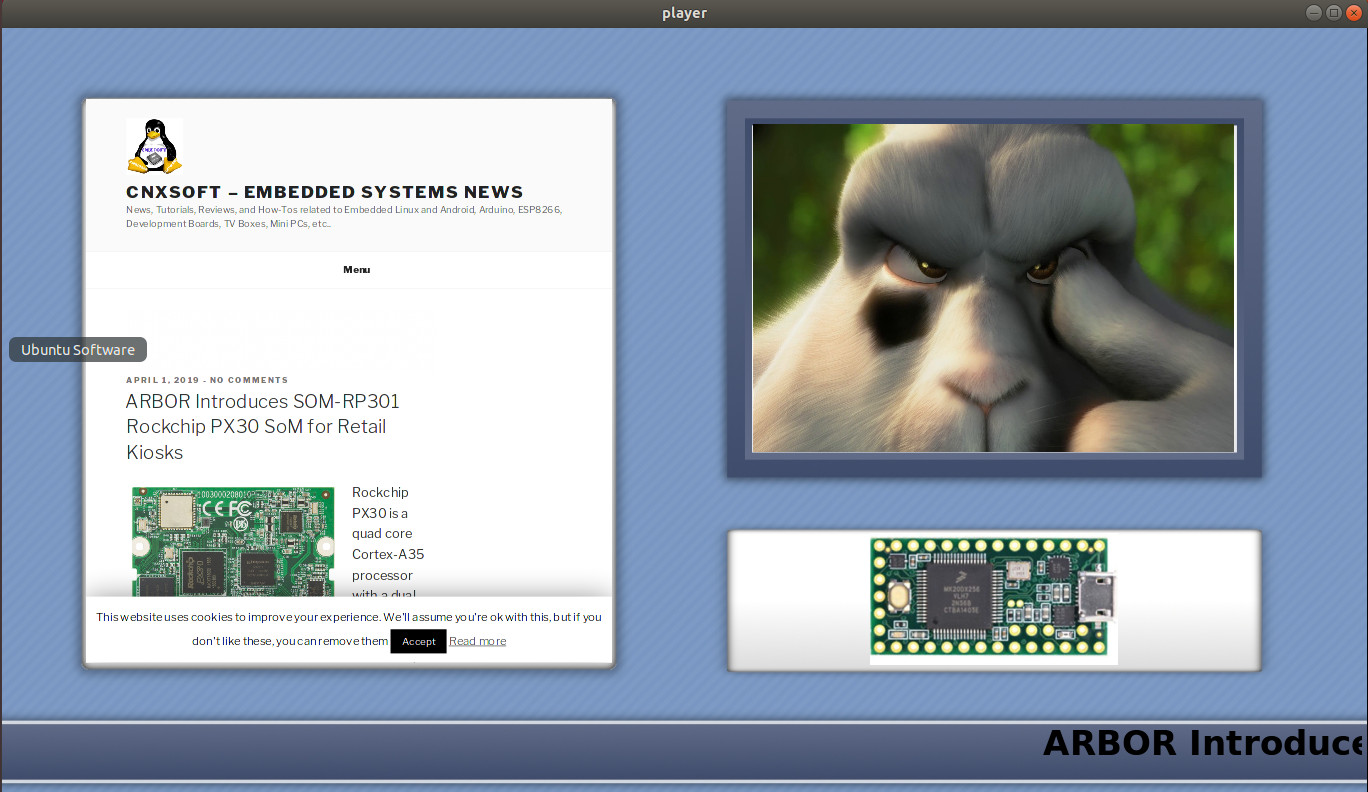Click the APRIL 1, 2019 date link
The height and width of the screenshot is (792, 1368).
click(163, 380)
